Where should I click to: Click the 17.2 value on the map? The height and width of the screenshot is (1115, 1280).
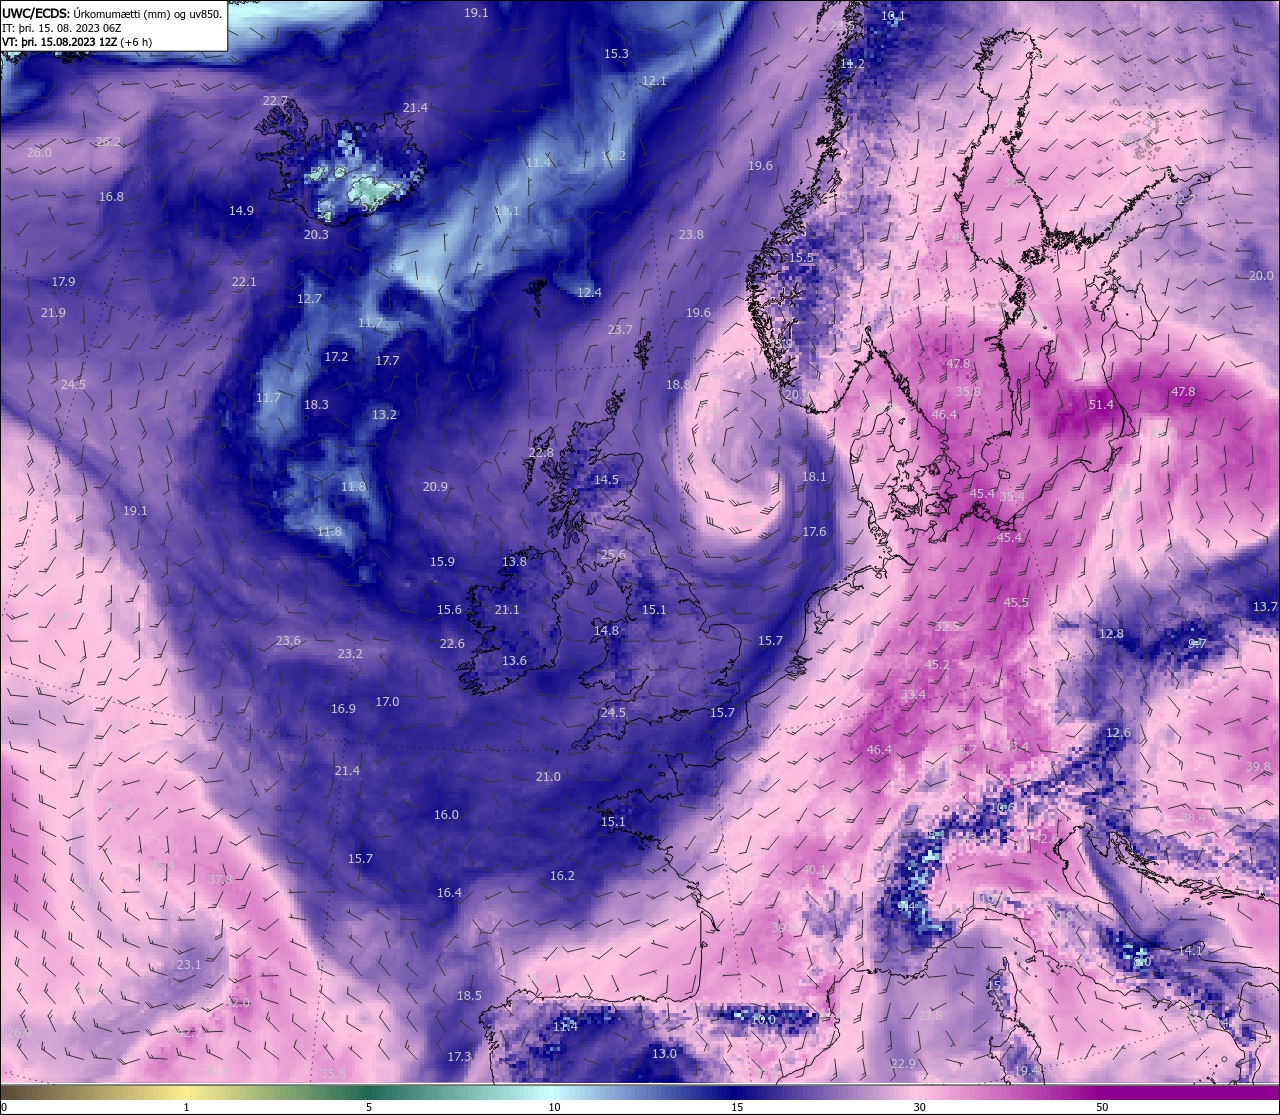[336, 356]
